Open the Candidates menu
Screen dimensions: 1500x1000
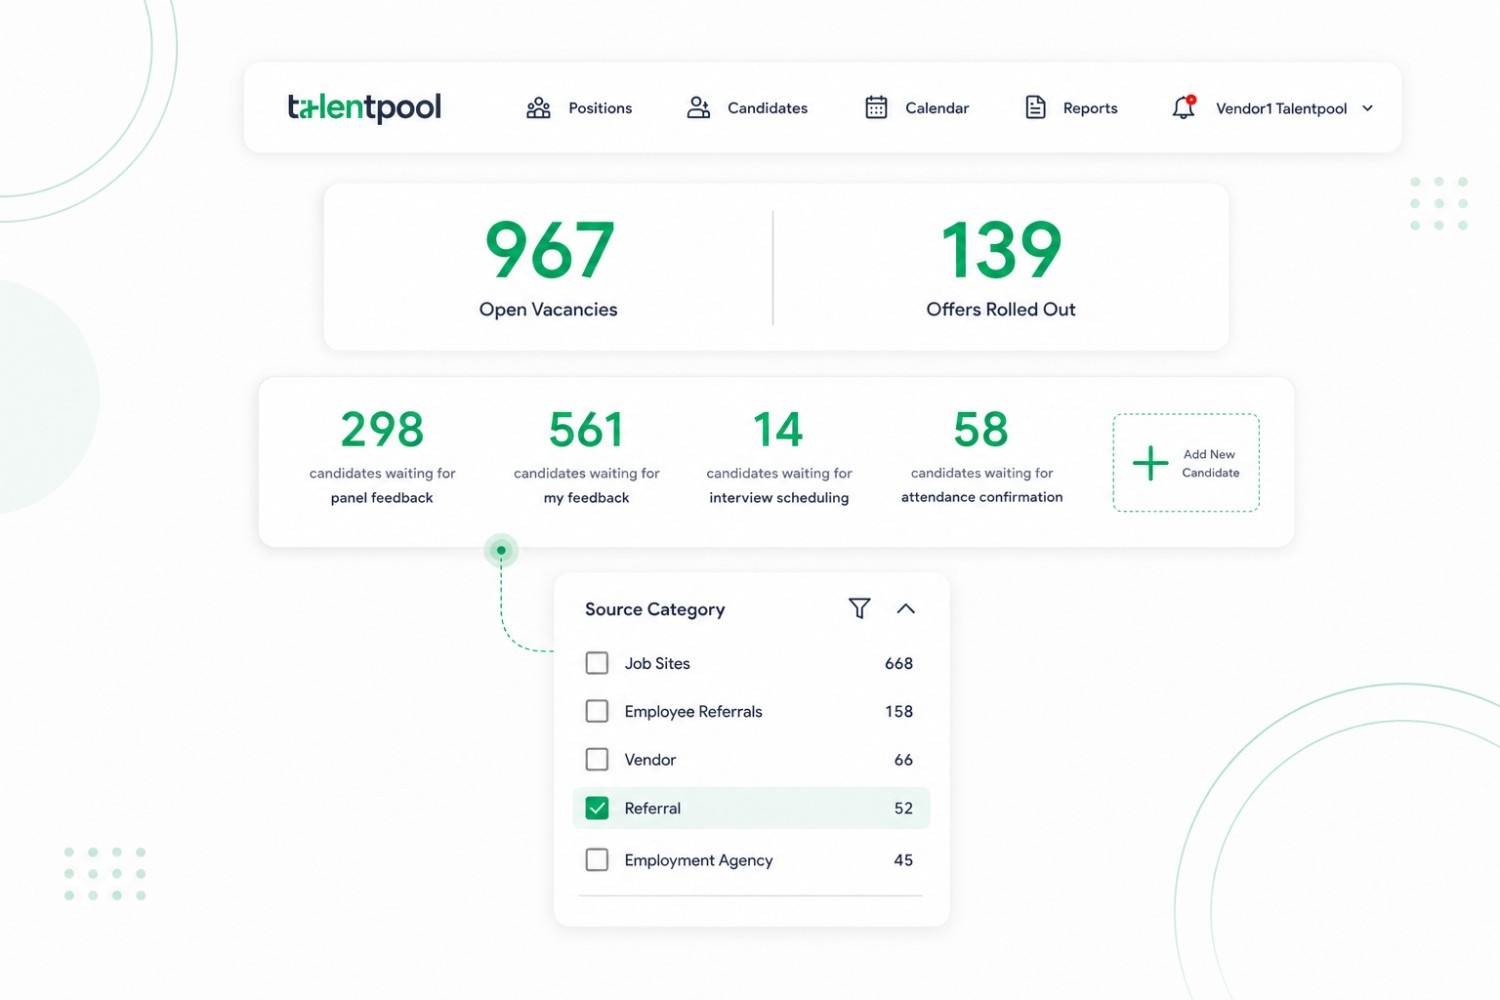click(x=767, y=108)
